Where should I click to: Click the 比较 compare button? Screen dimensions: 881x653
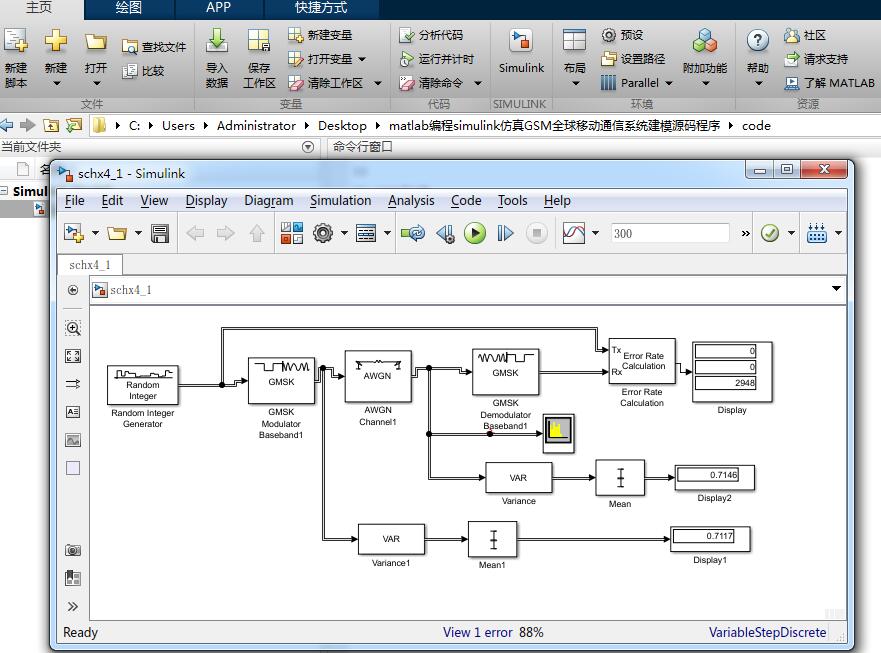pos(143,71)
